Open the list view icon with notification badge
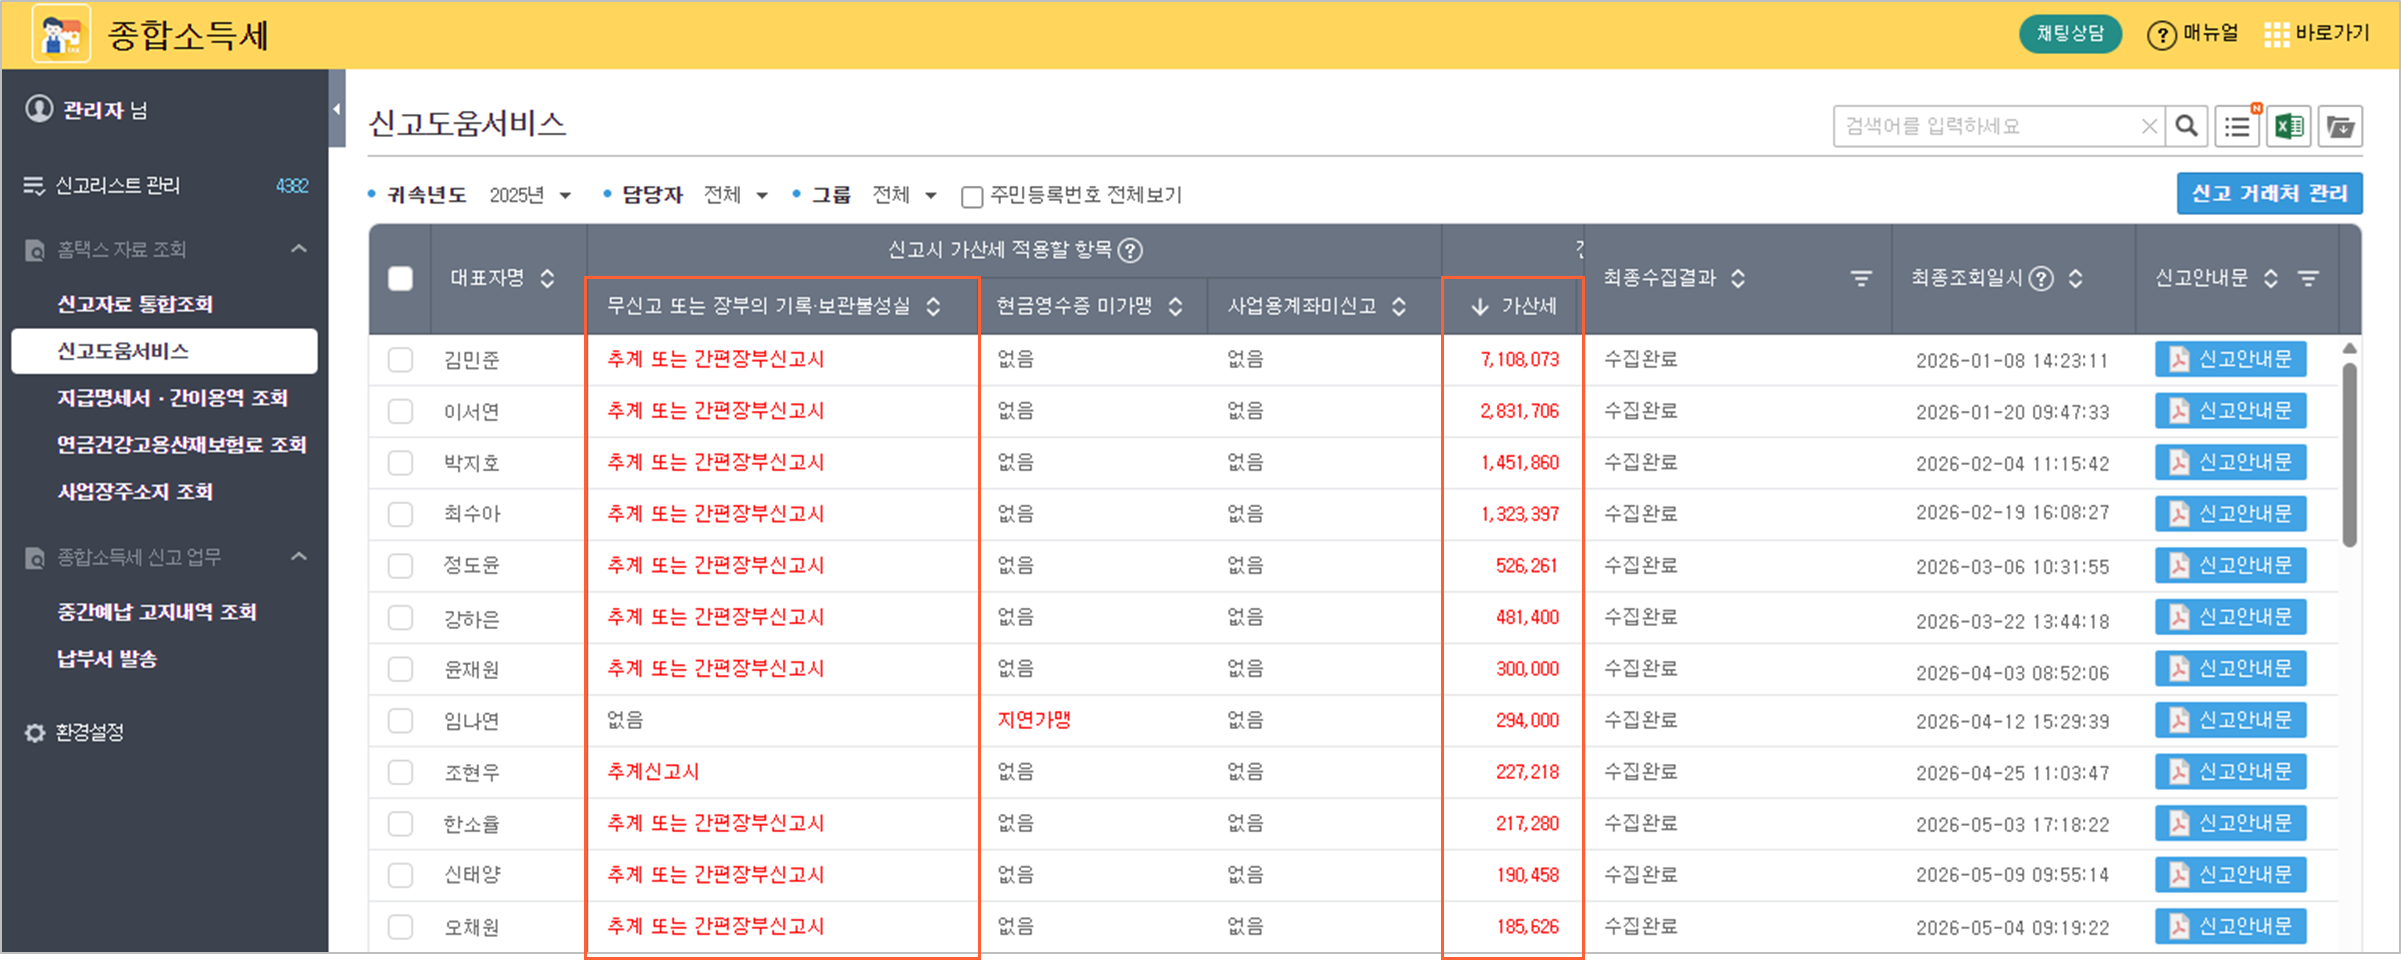2401x960 pixels. [2238, 126]
